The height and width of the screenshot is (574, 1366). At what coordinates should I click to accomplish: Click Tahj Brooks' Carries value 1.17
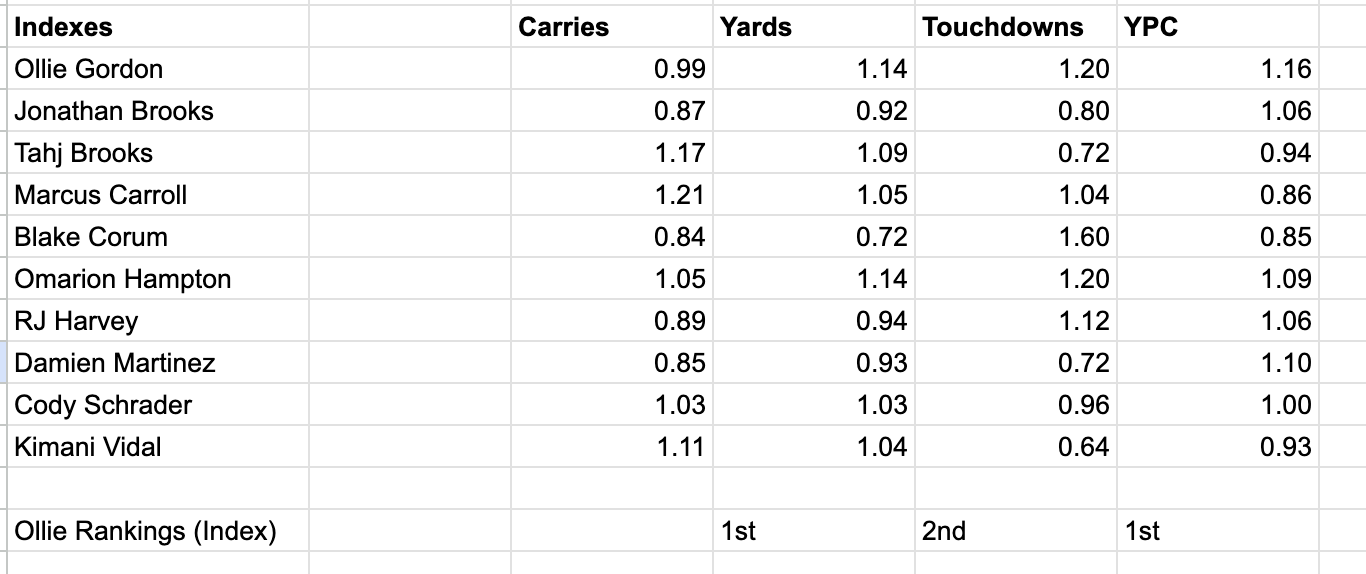[680, 153]
